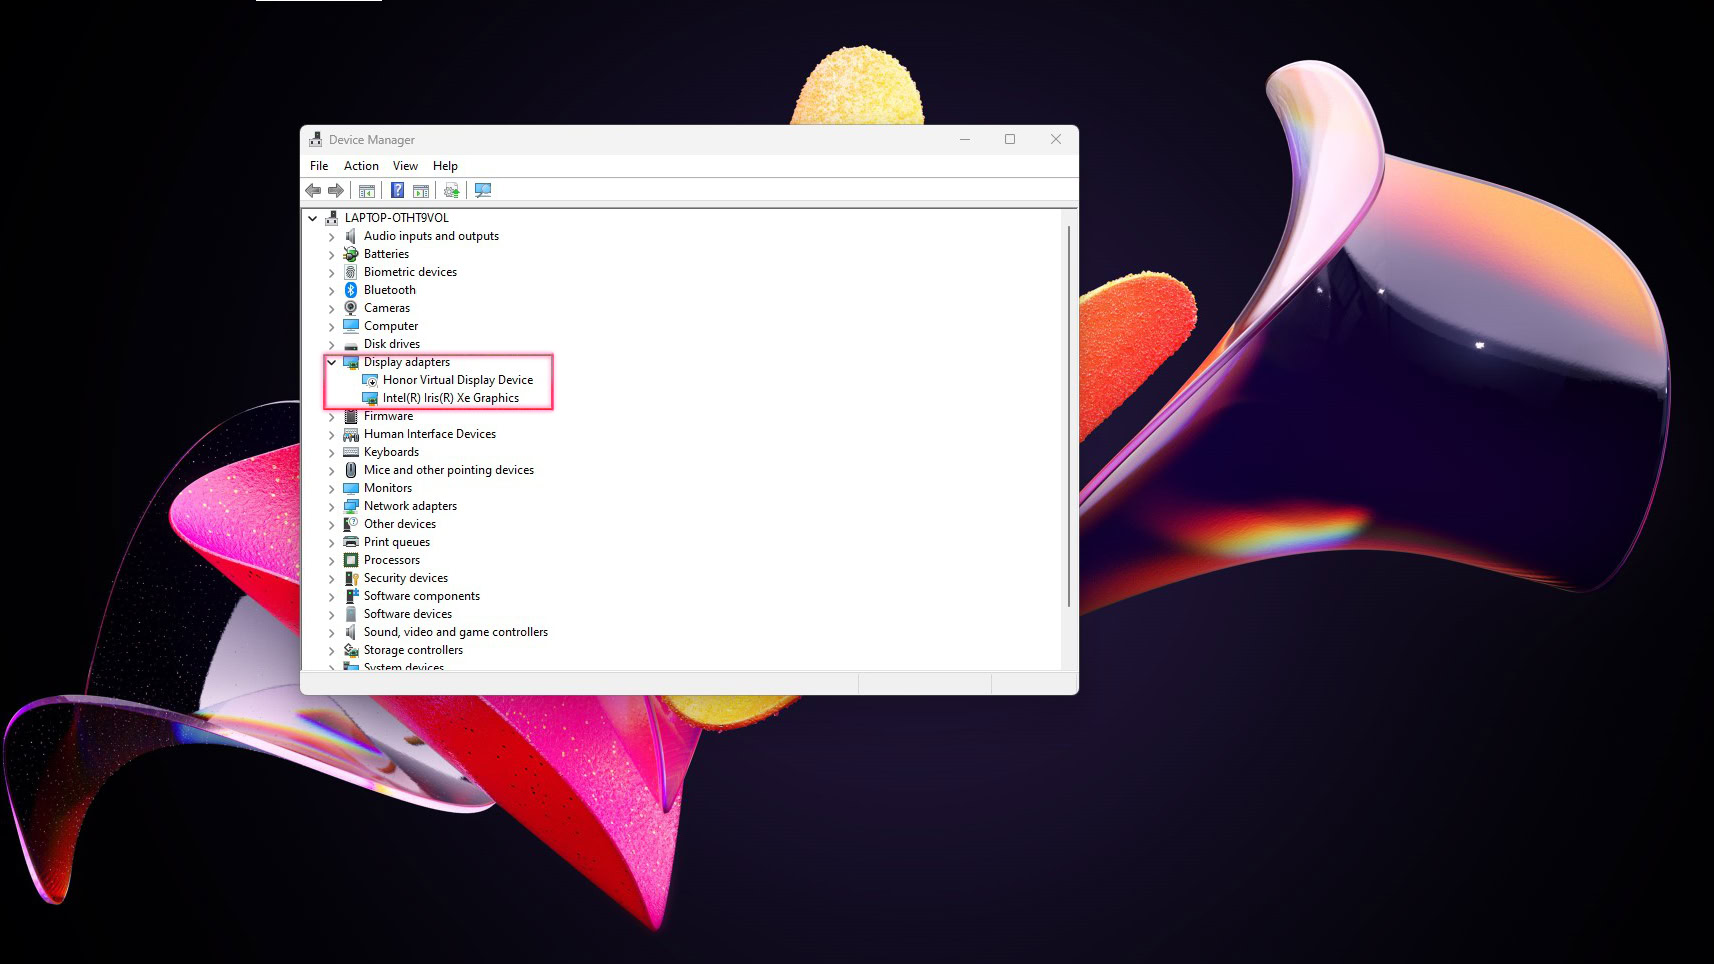Screen dimensions: 1714x964
Task: Click the speaker icon beside Sound, video controllers
Action: point(351,632)
